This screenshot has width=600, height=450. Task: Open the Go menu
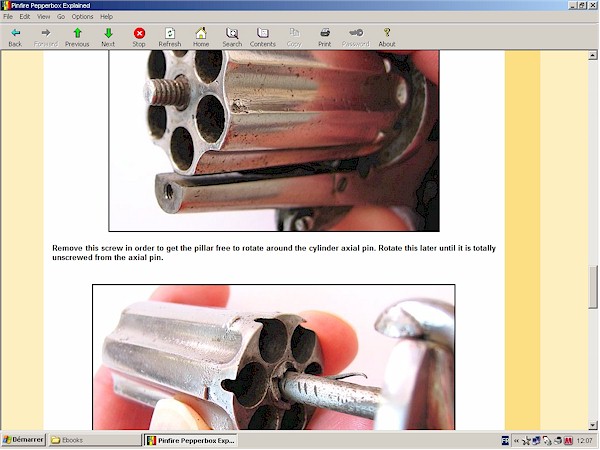[x=61, y=16]
